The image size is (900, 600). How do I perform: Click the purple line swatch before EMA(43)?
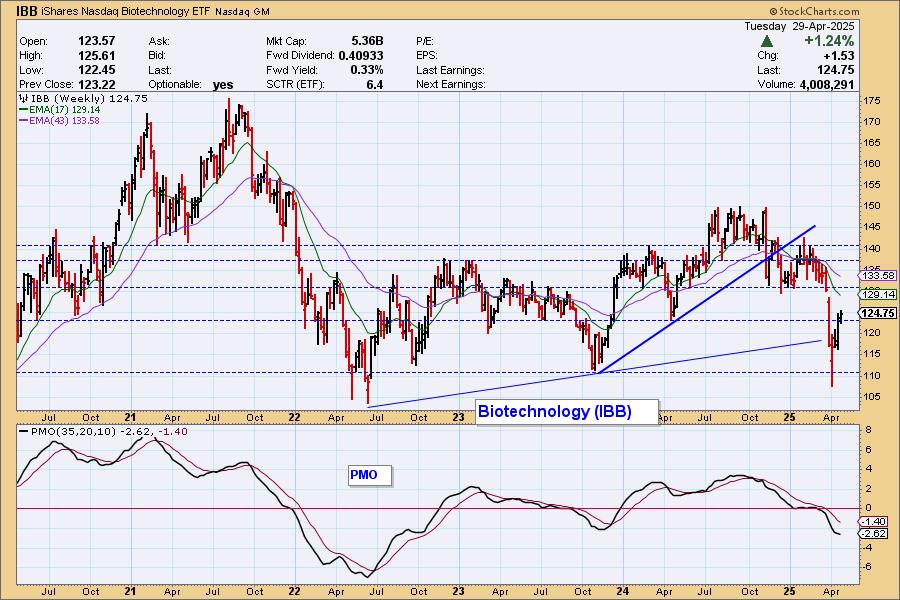click(x=24, y=121)
